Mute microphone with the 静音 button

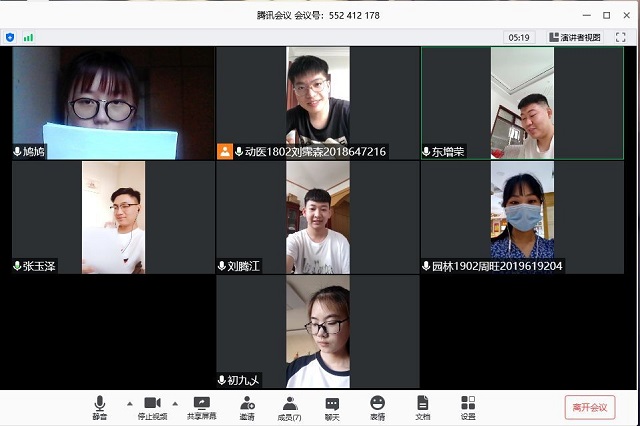pyautogui.click(x=99, y=408)
